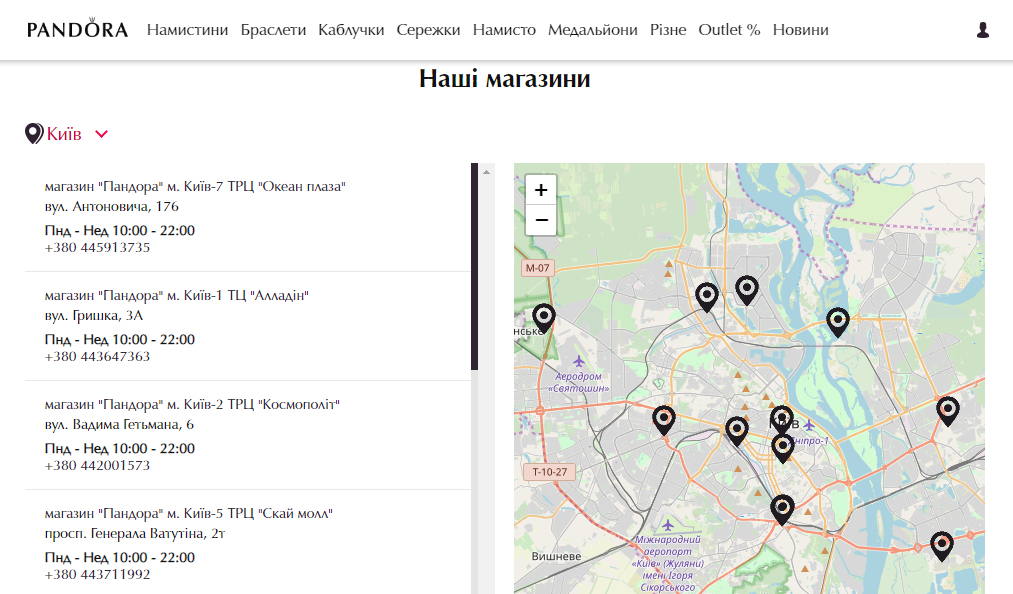Click the phone number +380 442001573

pyautogui.click(x=97, y=465)
